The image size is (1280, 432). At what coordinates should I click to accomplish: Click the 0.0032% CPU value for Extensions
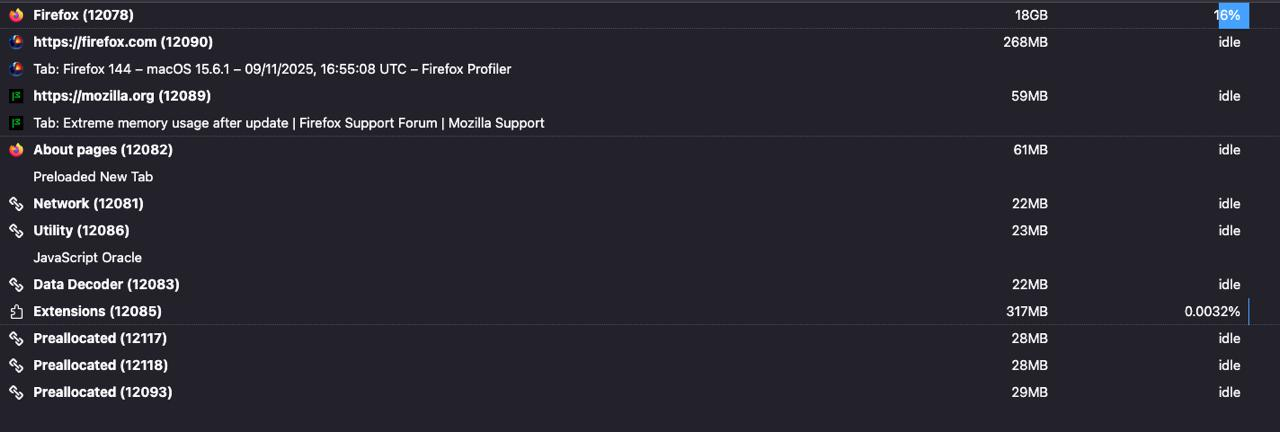(x=1212, y=312)
